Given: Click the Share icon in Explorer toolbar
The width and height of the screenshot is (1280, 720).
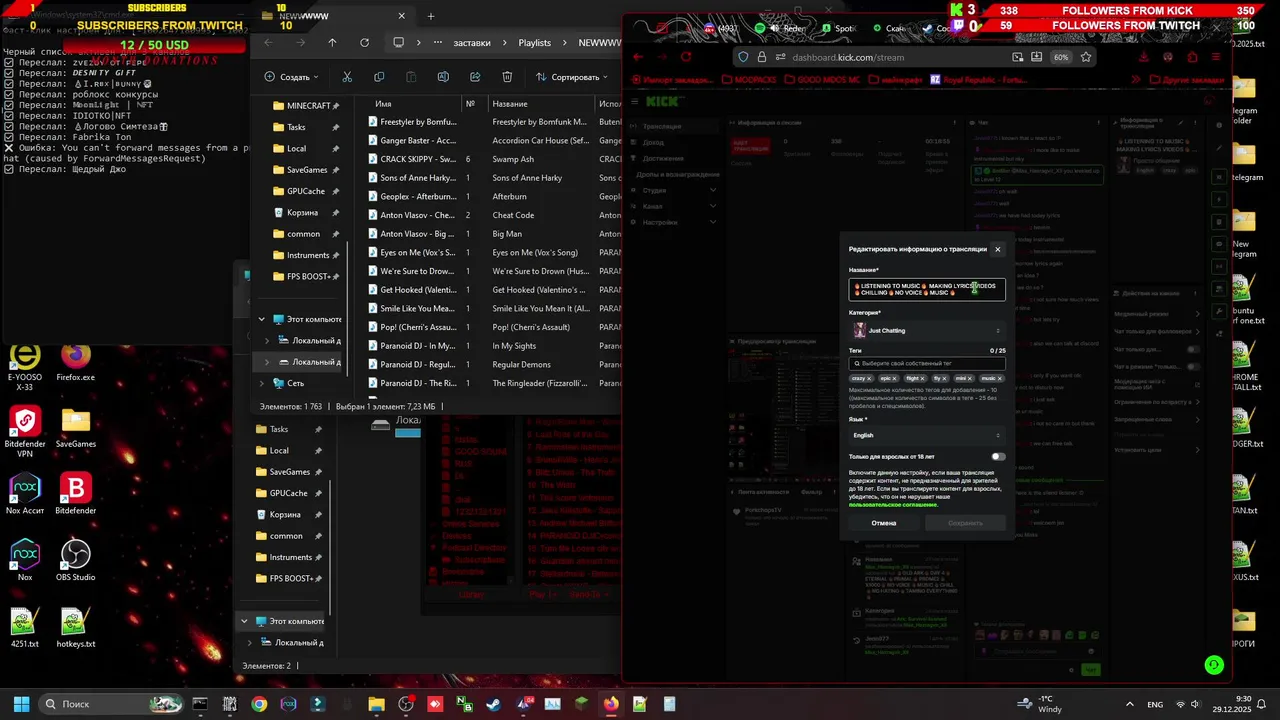Looking at the screenshot, I should point(475,77).
